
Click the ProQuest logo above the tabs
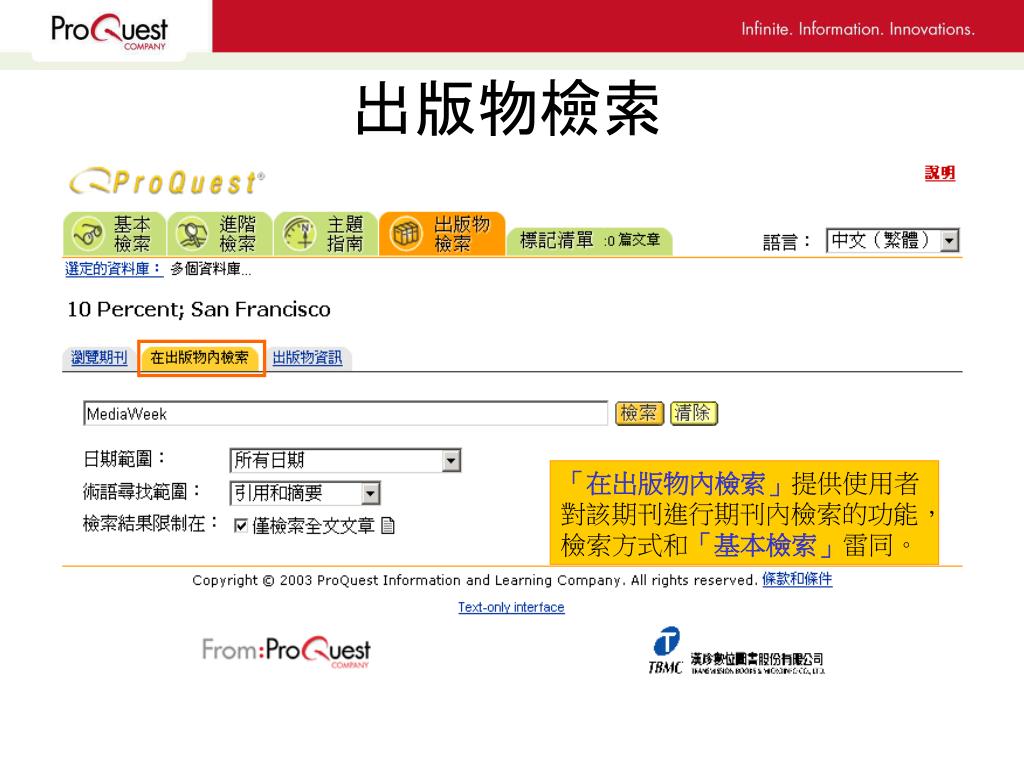167,182
